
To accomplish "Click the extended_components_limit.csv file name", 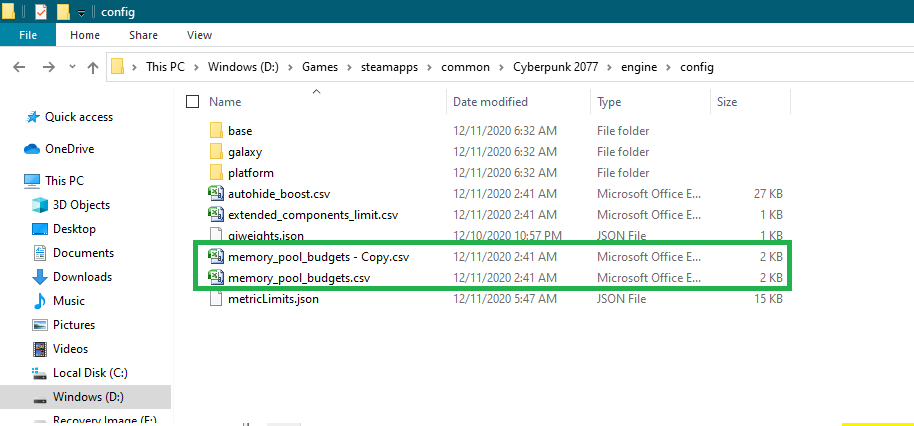I will [x=313, y=214].
